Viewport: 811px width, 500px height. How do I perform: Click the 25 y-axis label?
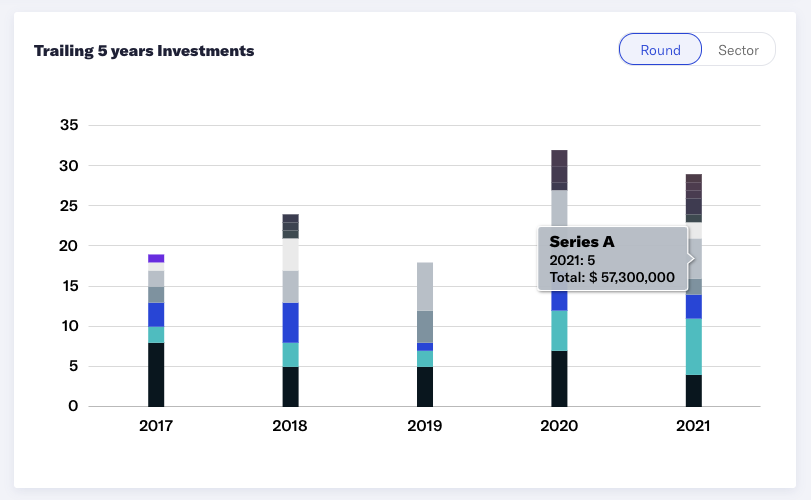click(x=69, y=206)
